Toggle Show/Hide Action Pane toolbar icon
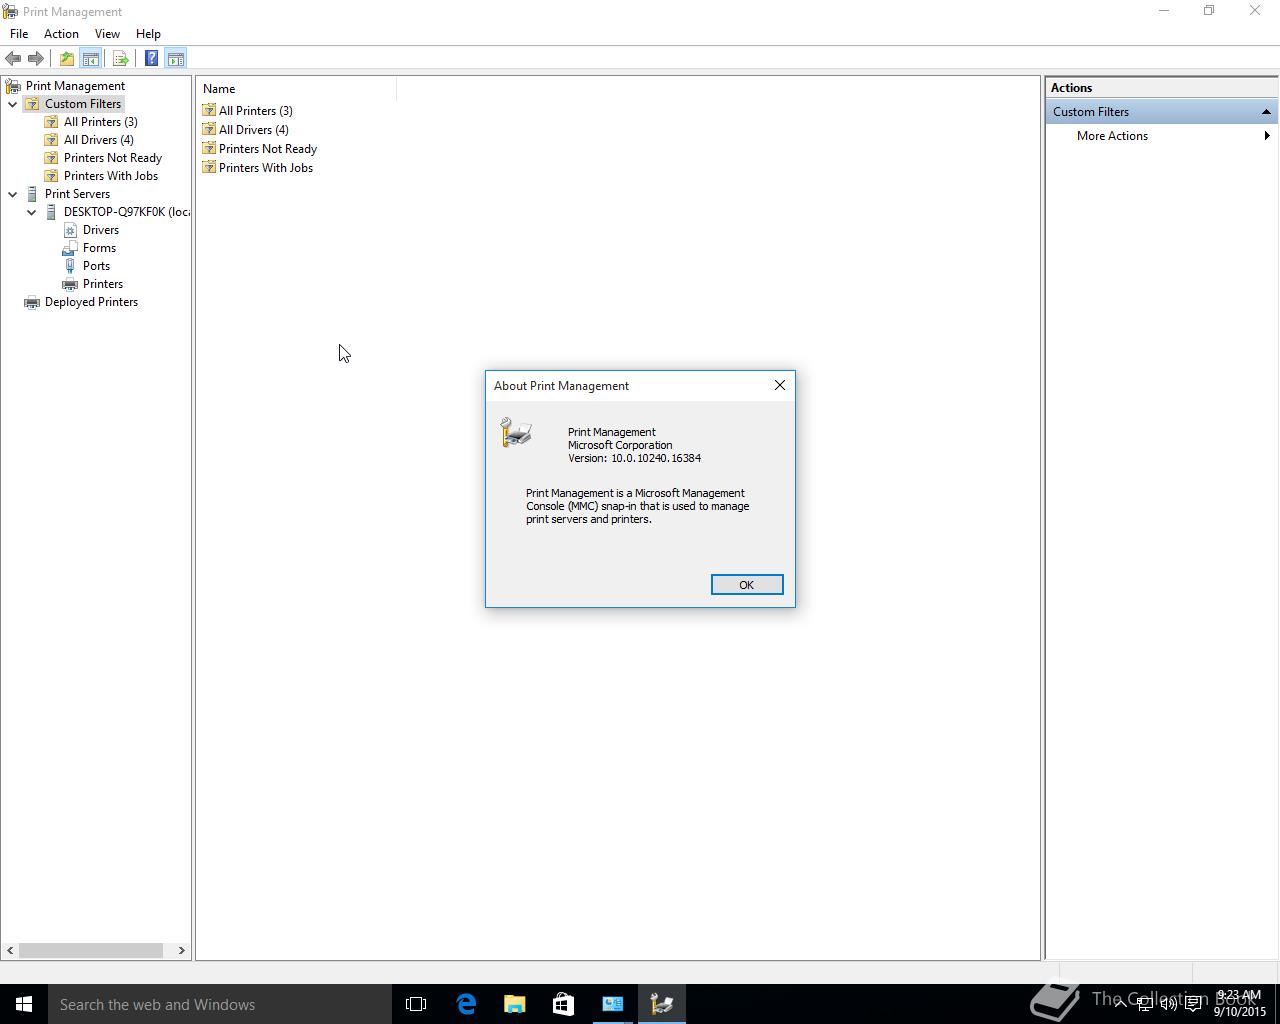The height and width of the screenshot is (1024, 1280). click(x=175, y=59)
